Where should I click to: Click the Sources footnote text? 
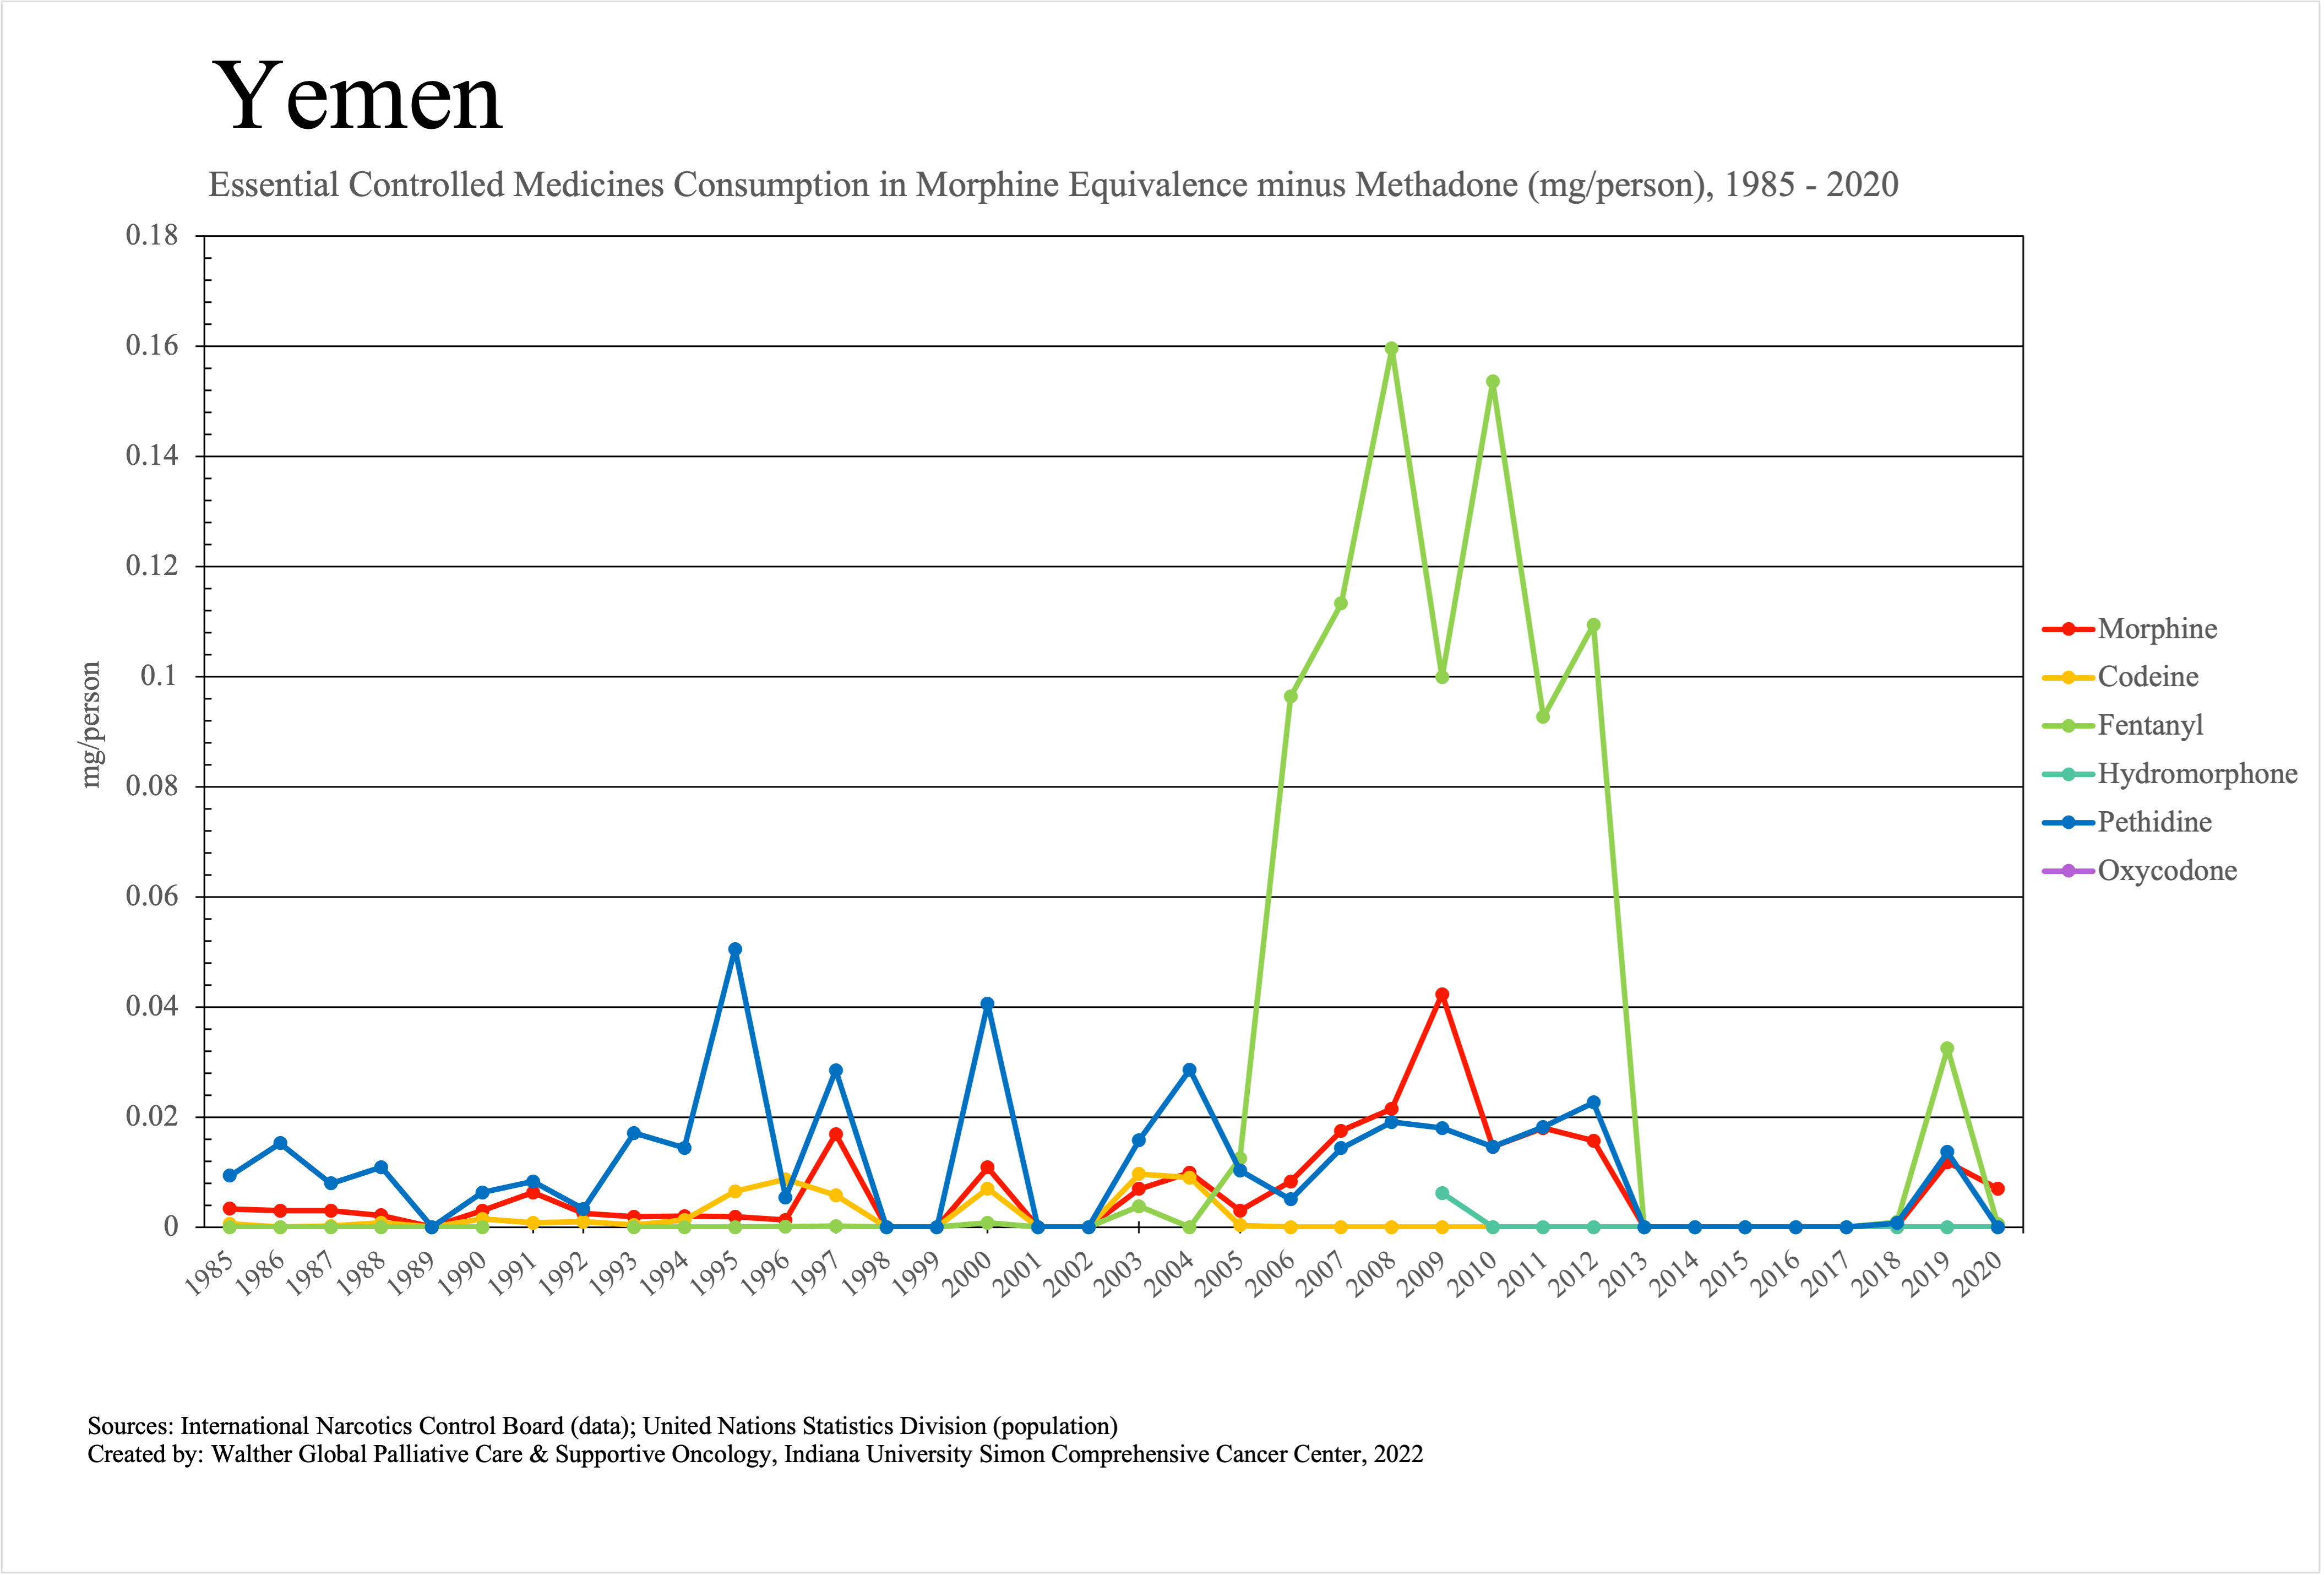pyautogui.click(x=602, y=1426)
